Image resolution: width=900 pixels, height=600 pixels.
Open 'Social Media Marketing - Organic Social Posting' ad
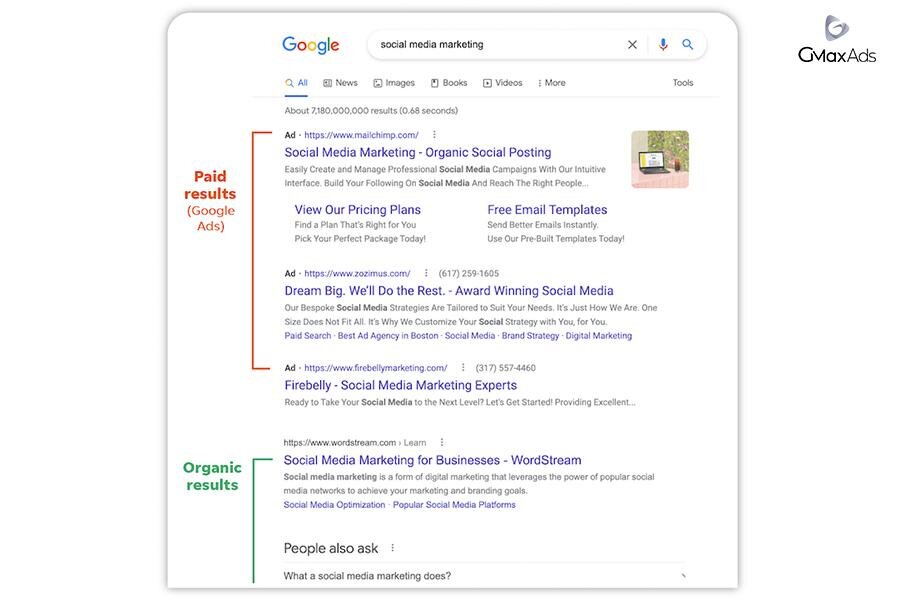pyautogui.click(x=418, y=152)
